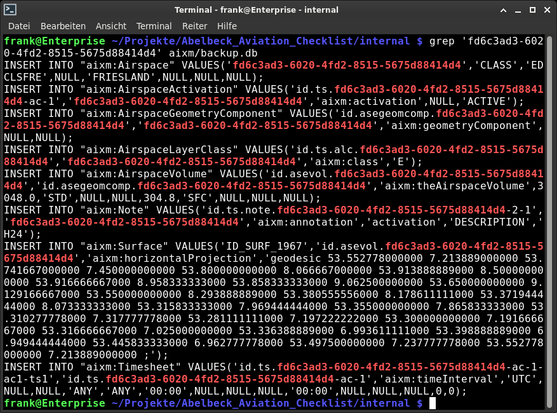Viewport: 557px width, 413px height.
Task: Open the Reiter menu
Action: (194, 26)
